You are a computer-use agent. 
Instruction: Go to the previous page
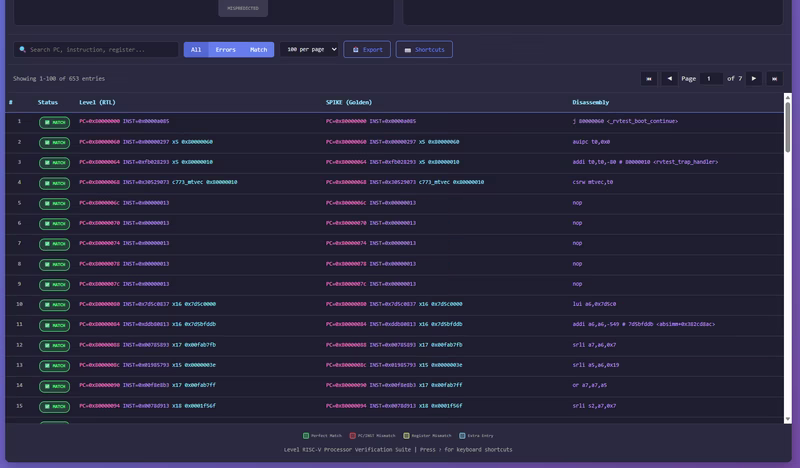tap(670, 78)
